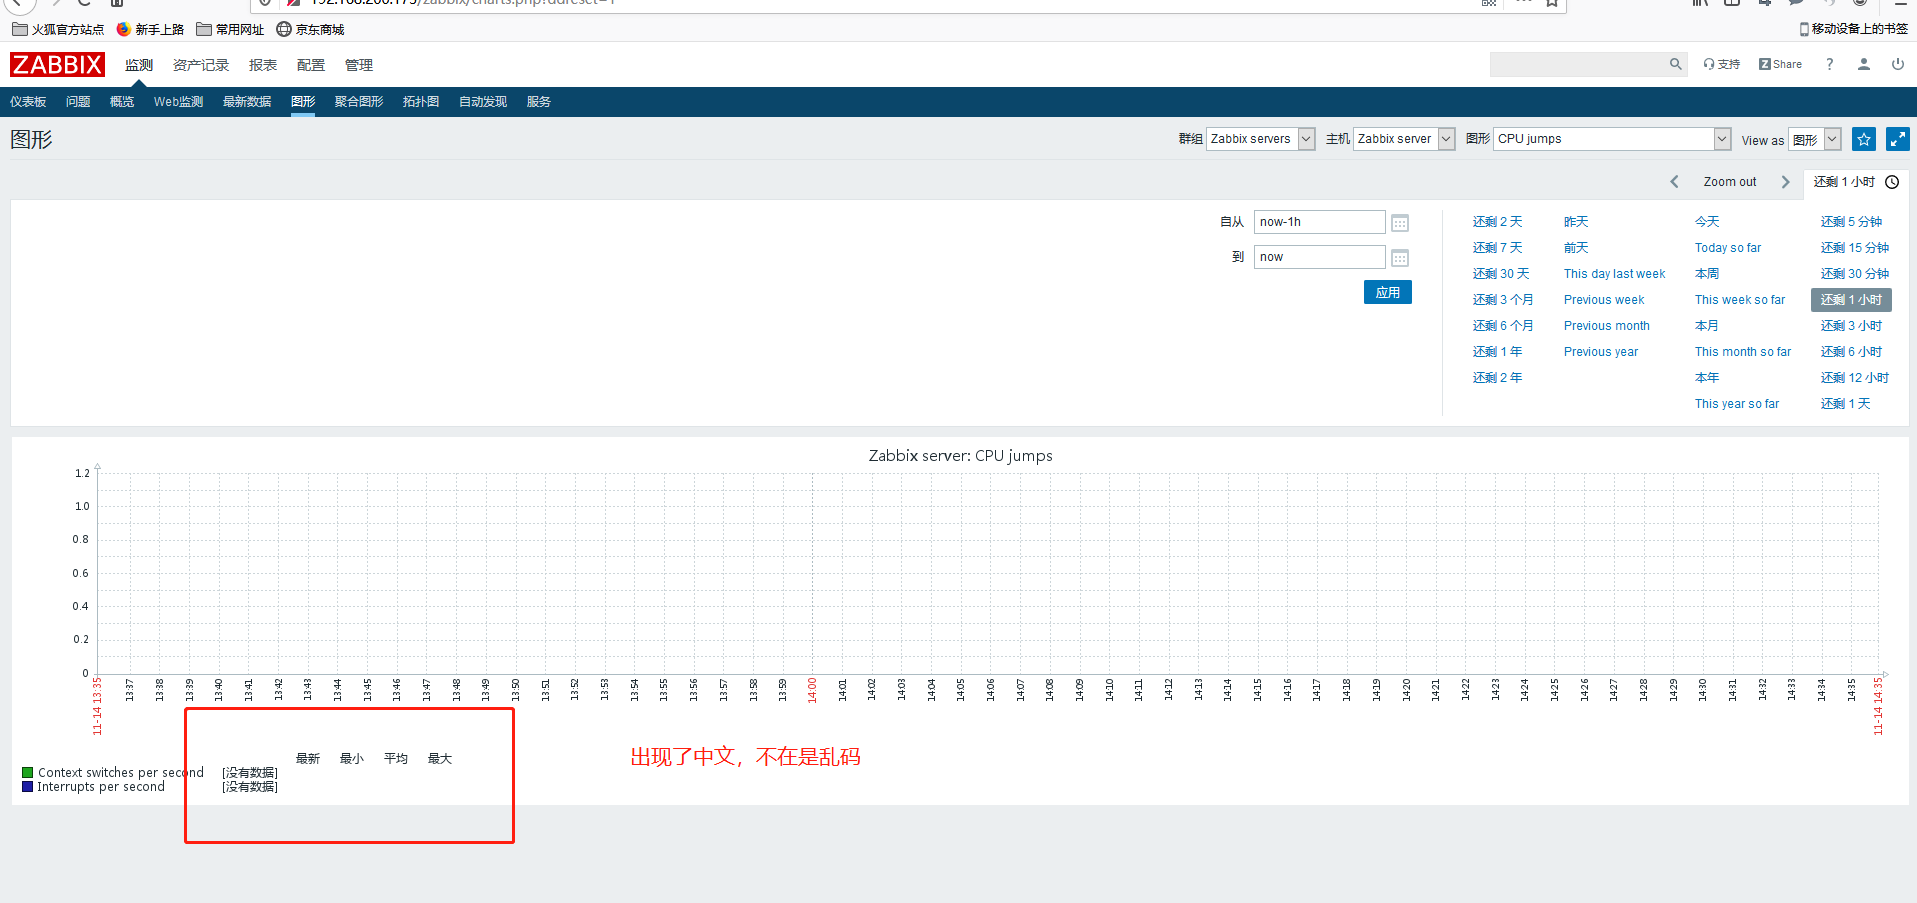Open the 配置 top menu
The height and width of the screenshot is (903, 1917).
[x=310, y=65]
